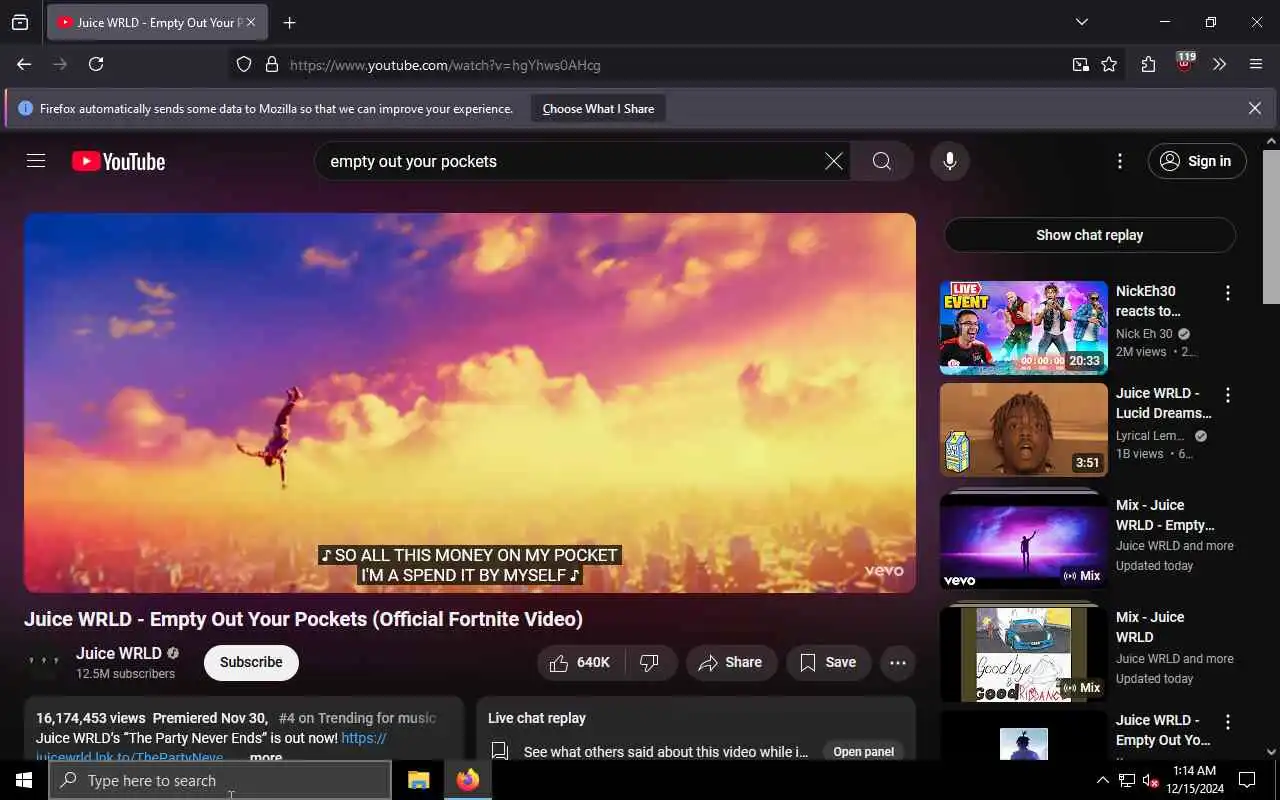Open tracking protection shield icon

(244, 65)
